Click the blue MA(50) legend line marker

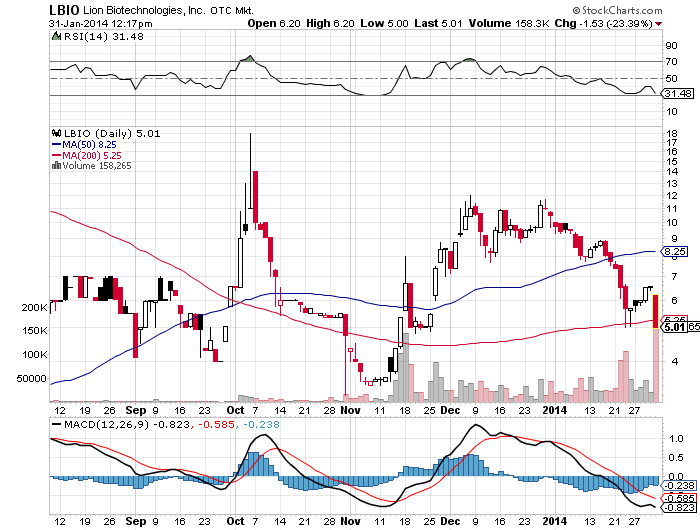pyautogui.click(x=56, y=144)
